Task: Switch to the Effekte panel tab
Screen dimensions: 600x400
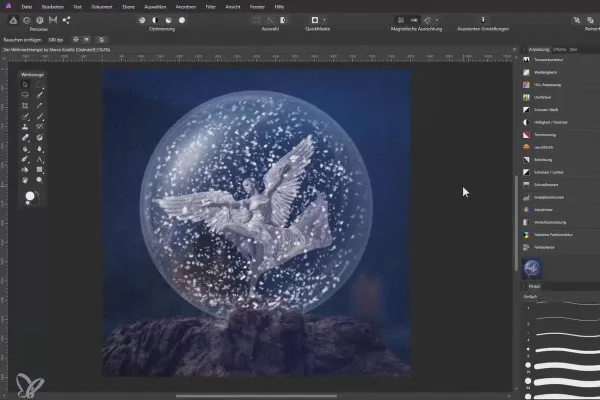Action: coord(559,49)
